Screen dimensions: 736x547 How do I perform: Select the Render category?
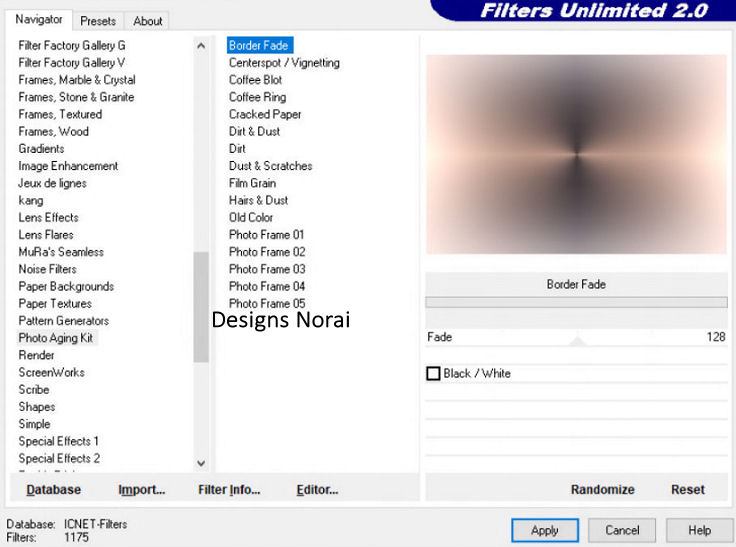tap(36, 355)
